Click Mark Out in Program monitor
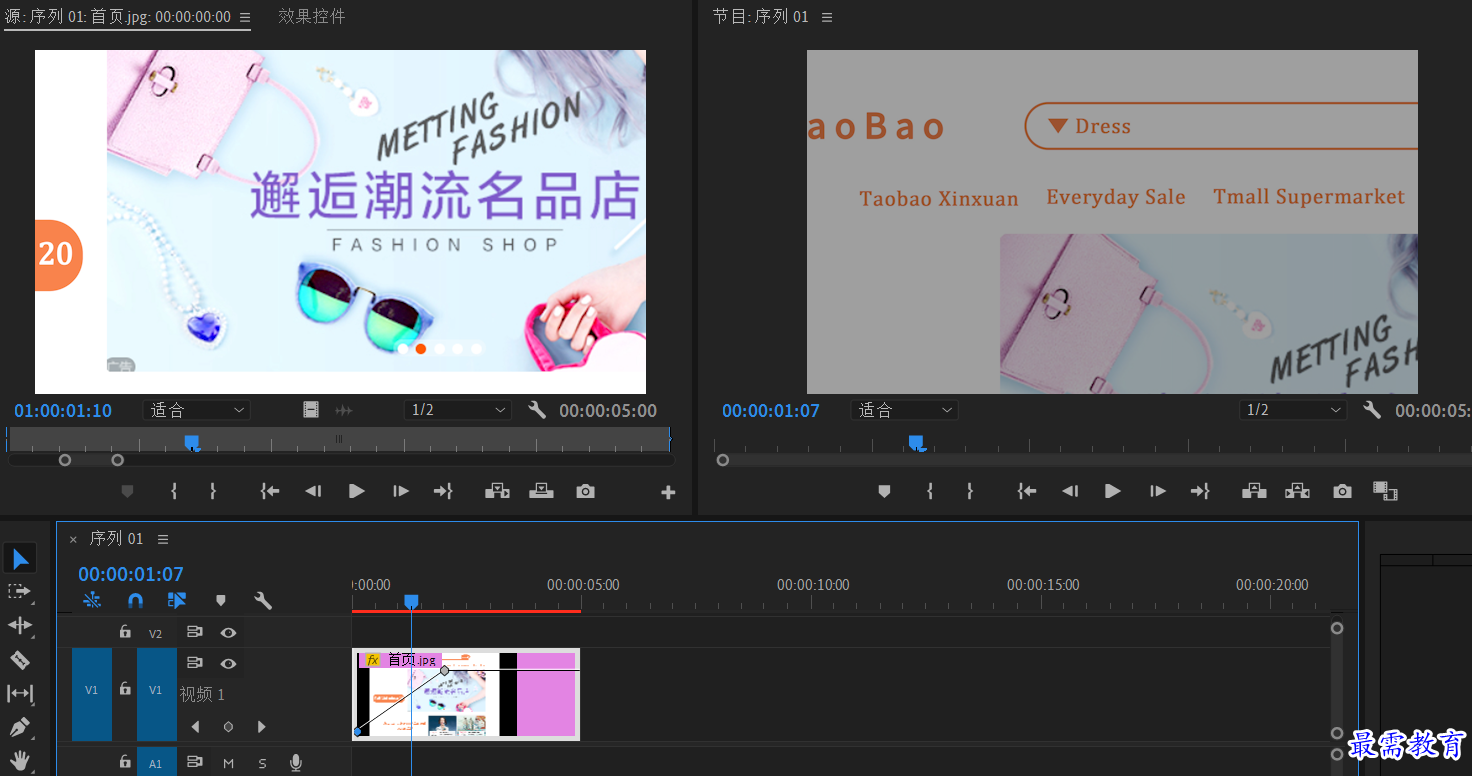 (x=970, y=491)
